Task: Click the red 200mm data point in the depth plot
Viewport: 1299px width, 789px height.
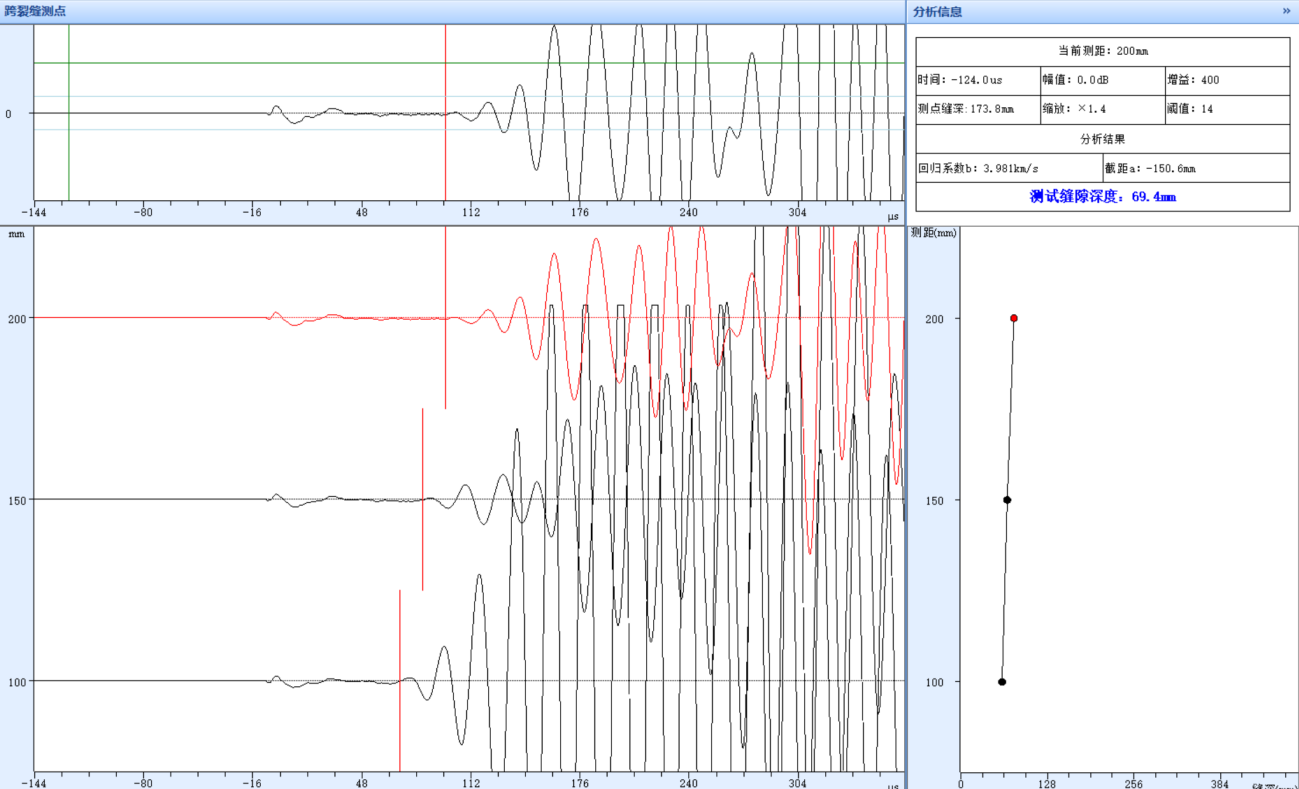Action: [1014, 318]
